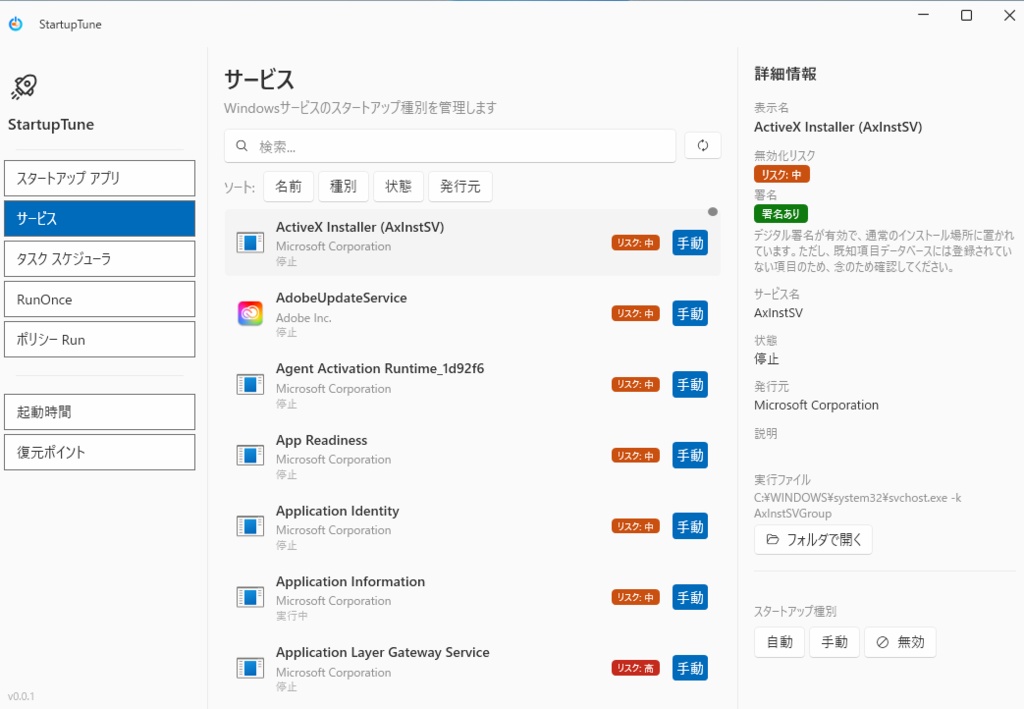1024x709 pixels.
Task: Select the AdobeUpdateService row name
Action: 342,298
